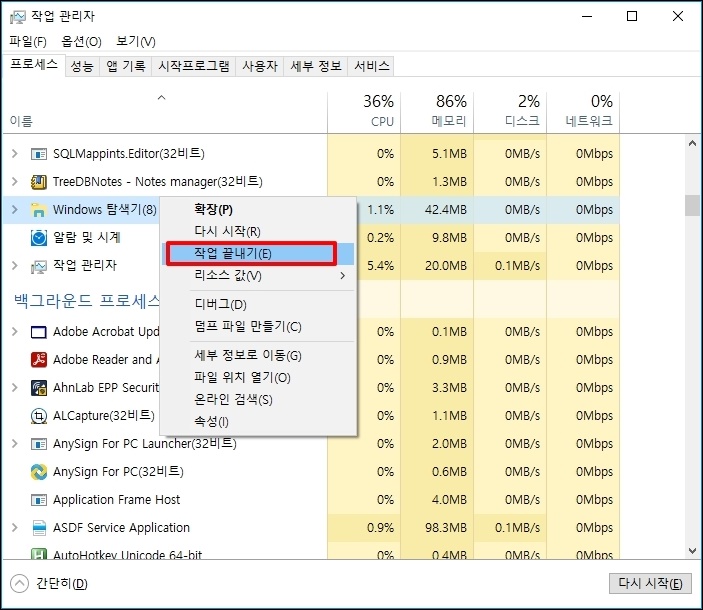Image resolution: width=703 pixels, height=610 pixels.
Task: Click the TreeDBNotes notes manager icon
Action: coord(39,182)
